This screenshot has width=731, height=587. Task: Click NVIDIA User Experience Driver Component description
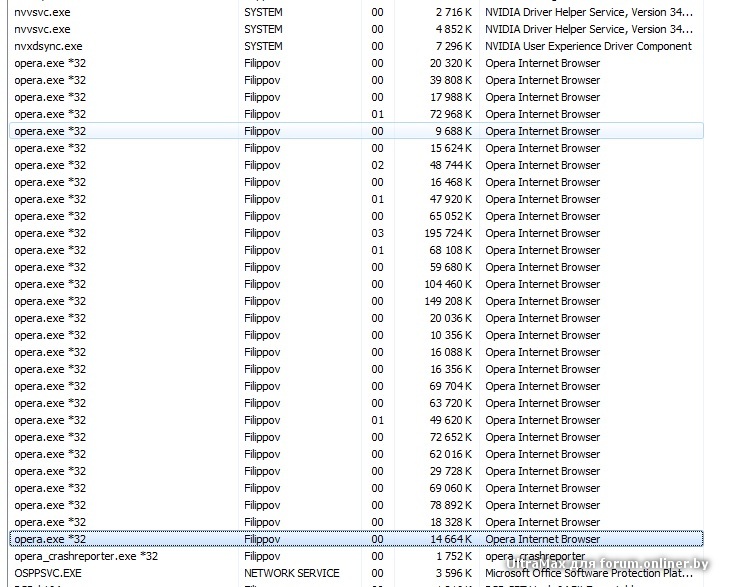tap(588, 46)
